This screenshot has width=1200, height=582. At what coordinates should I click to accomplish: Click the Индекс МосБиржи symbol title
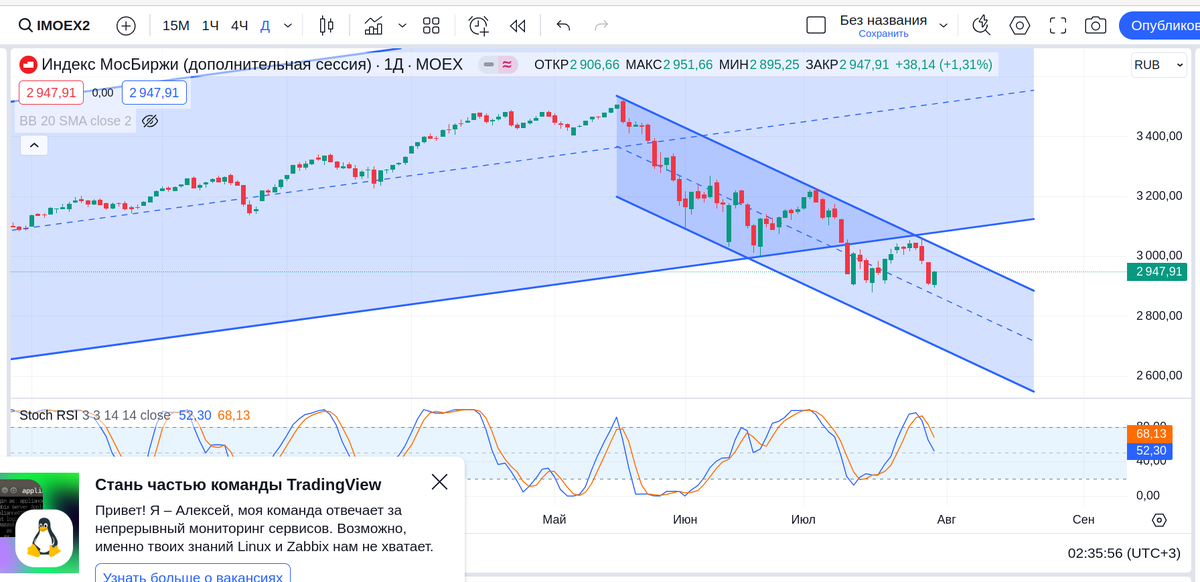pos(252,65)
